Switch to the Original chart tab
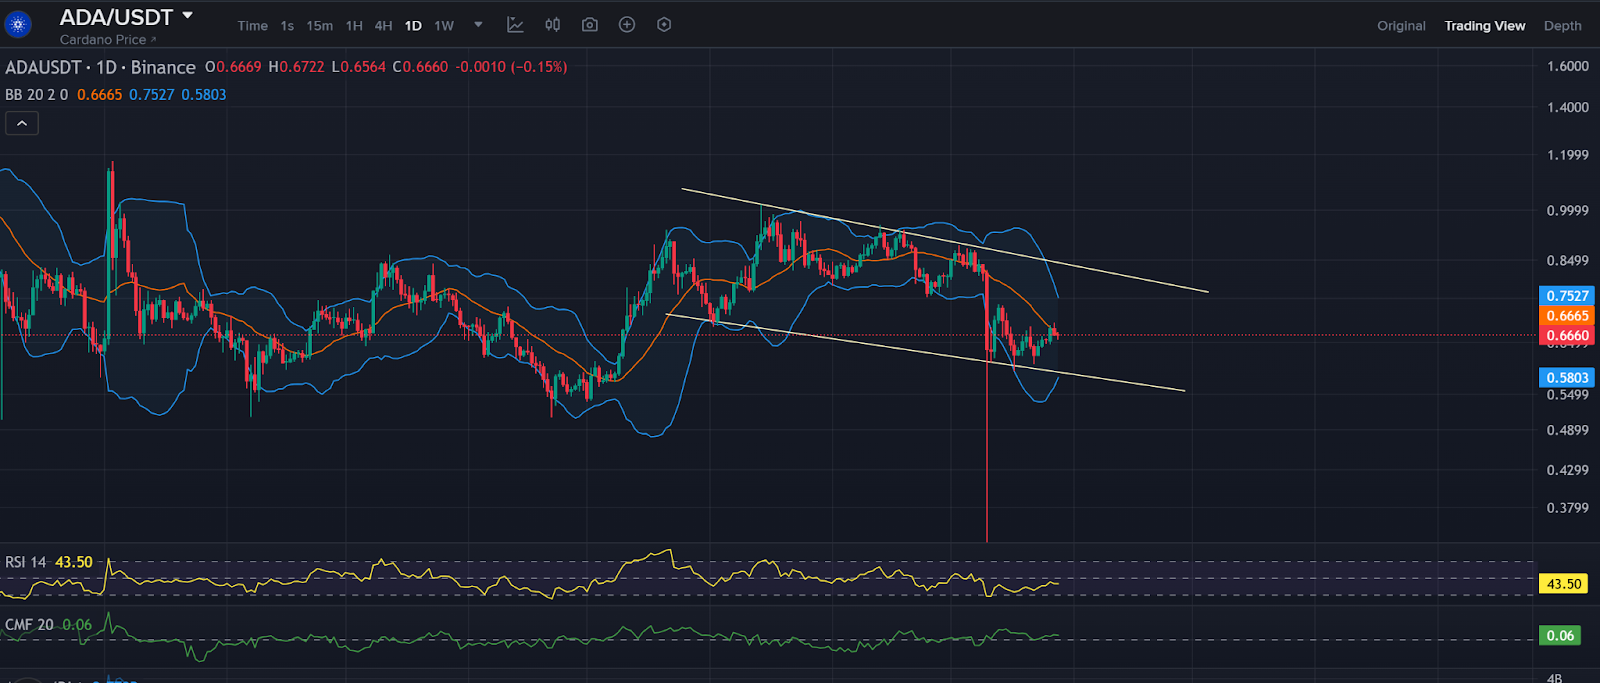The image size is (1600, 683). point(1401,26)
